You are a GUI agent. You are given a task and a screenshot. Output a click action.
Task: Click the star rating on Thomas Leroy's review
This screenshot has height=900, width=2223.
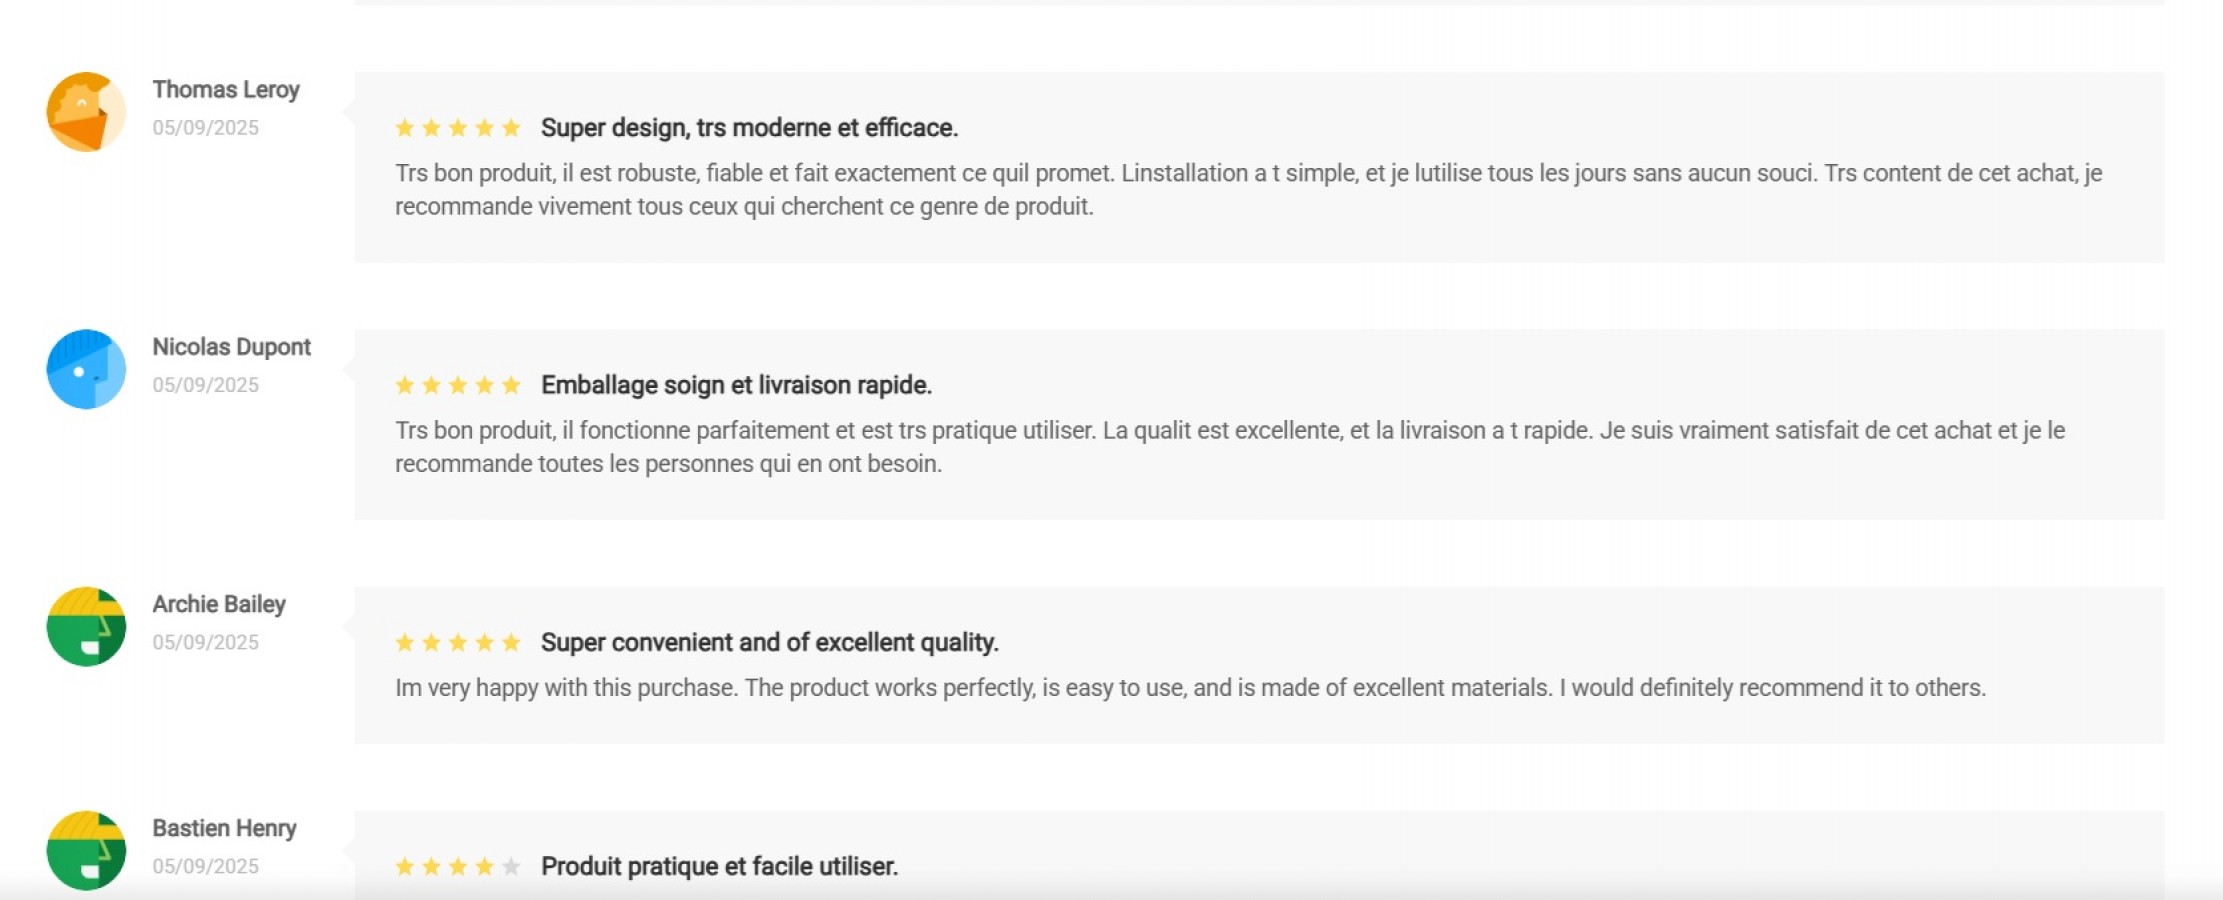click(x=458, y=128)
